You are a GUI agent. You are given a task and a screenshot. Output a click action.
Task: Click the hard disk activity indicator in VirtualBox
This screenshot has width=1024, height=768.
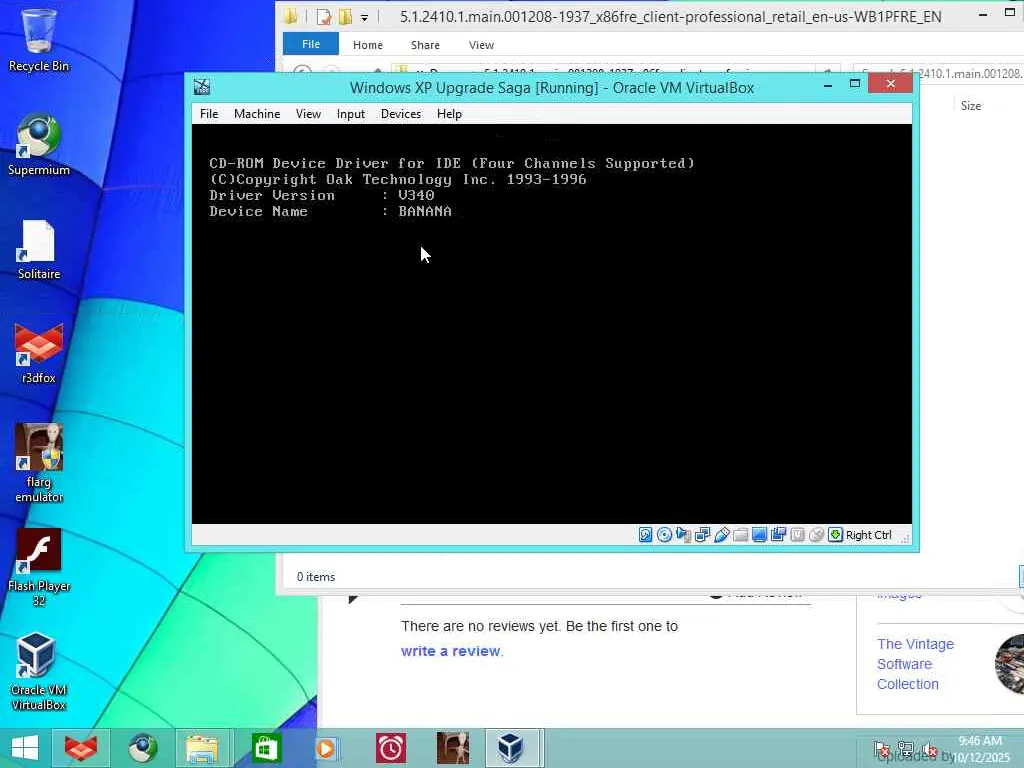(645, 535)
